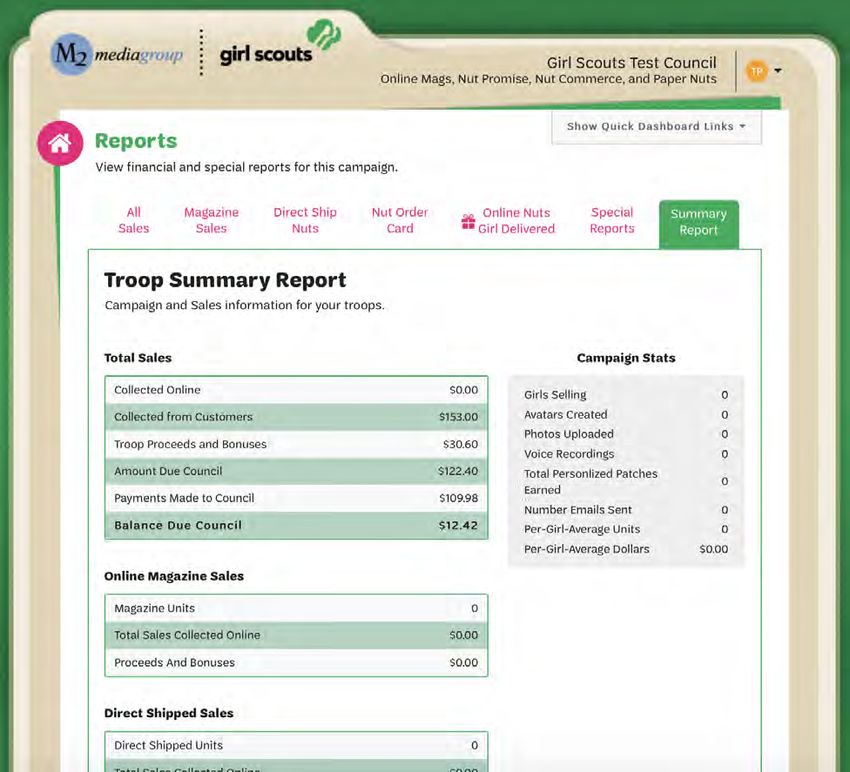850x772 pixels.
Task: Click the Girls Selling stat
Action: (x=626, y=395)
